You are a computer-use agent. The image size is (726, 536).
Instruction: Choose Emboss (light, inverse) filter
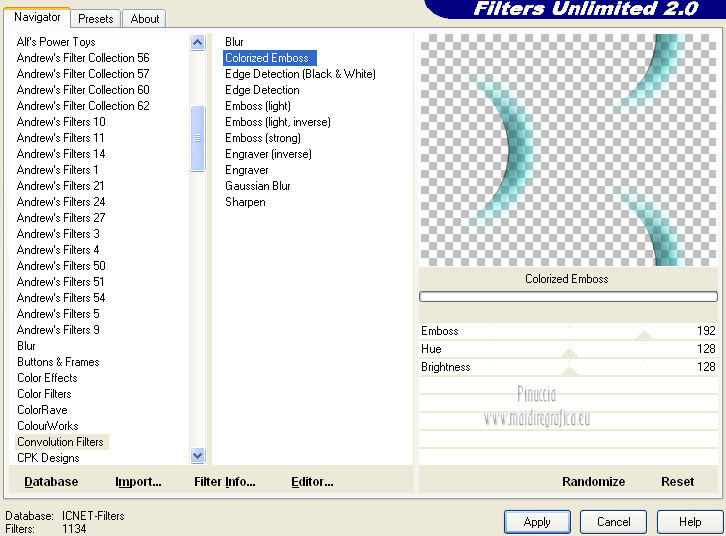tap(278, 122)
